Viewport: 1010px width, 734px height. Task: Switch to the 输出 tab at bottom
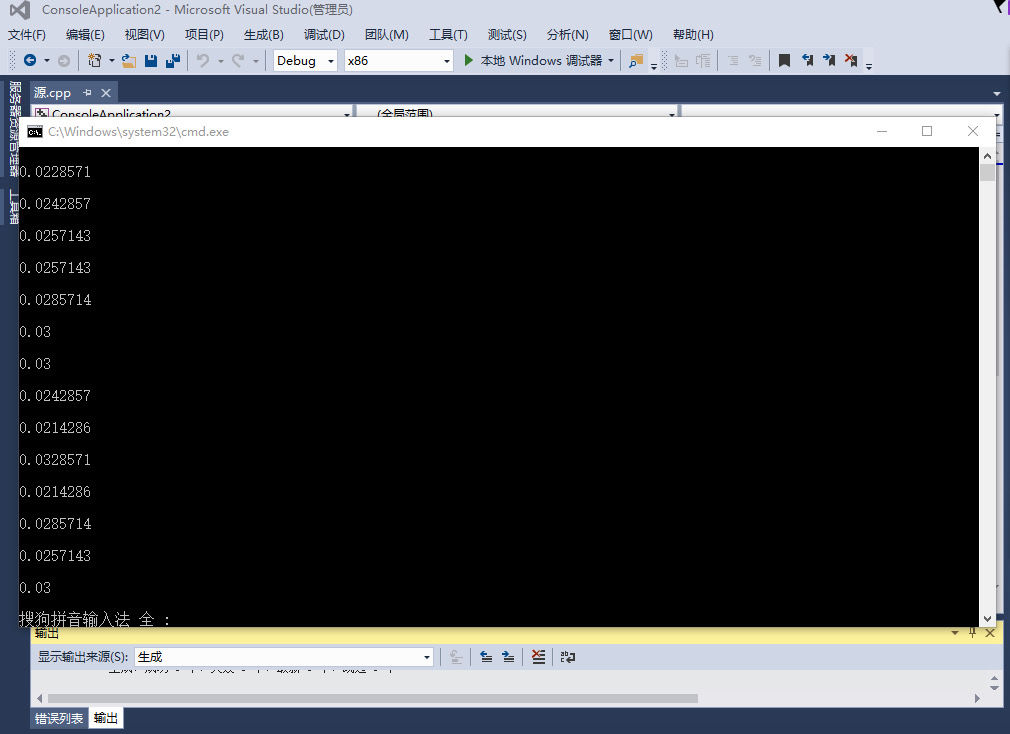pyautogui.click(x=106, y=718)
